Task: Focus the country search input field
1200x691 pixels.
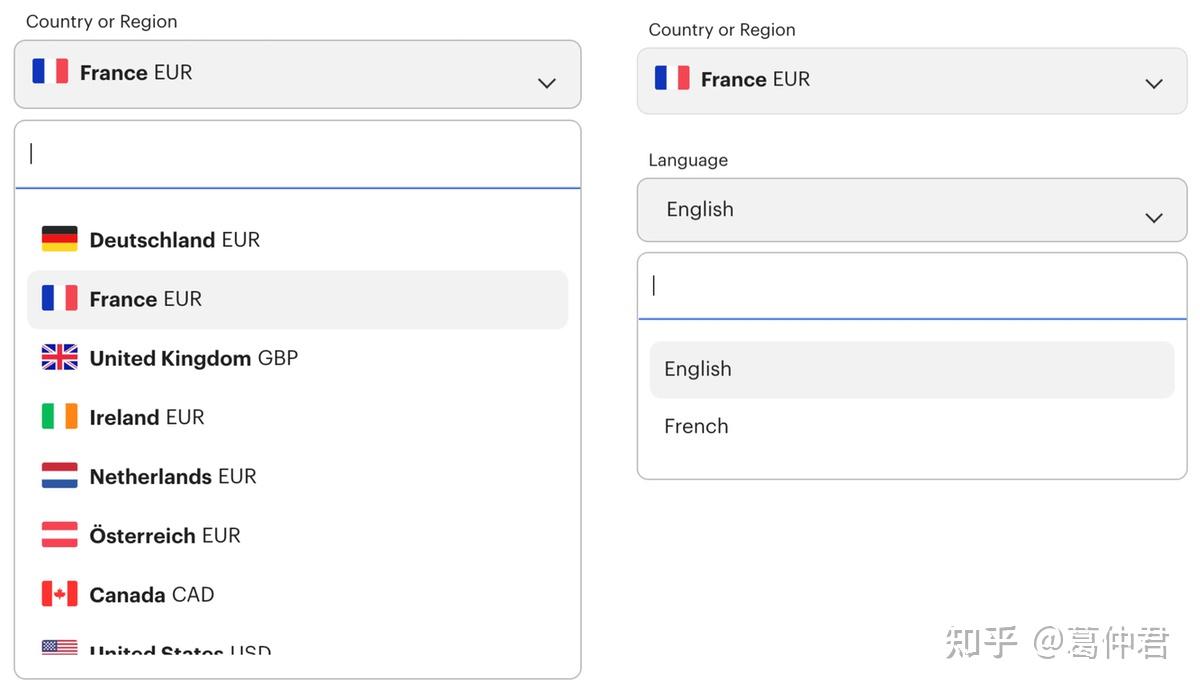Action: click(297, 154)
